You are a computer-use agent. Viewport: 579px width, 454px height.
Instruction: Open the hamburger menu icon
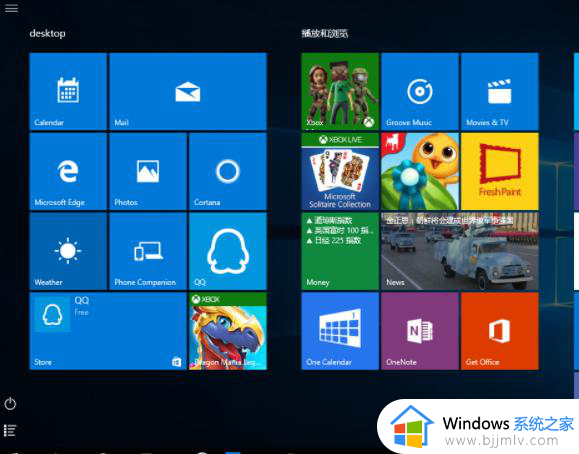point(11,8)
